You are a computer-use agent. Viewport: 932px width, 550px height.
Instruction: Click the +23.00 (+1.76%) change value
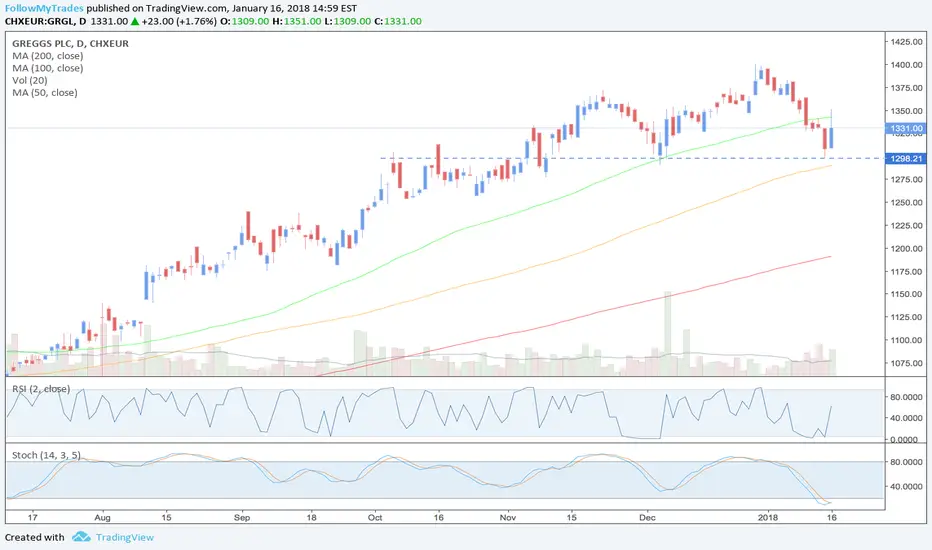(180, 21)
